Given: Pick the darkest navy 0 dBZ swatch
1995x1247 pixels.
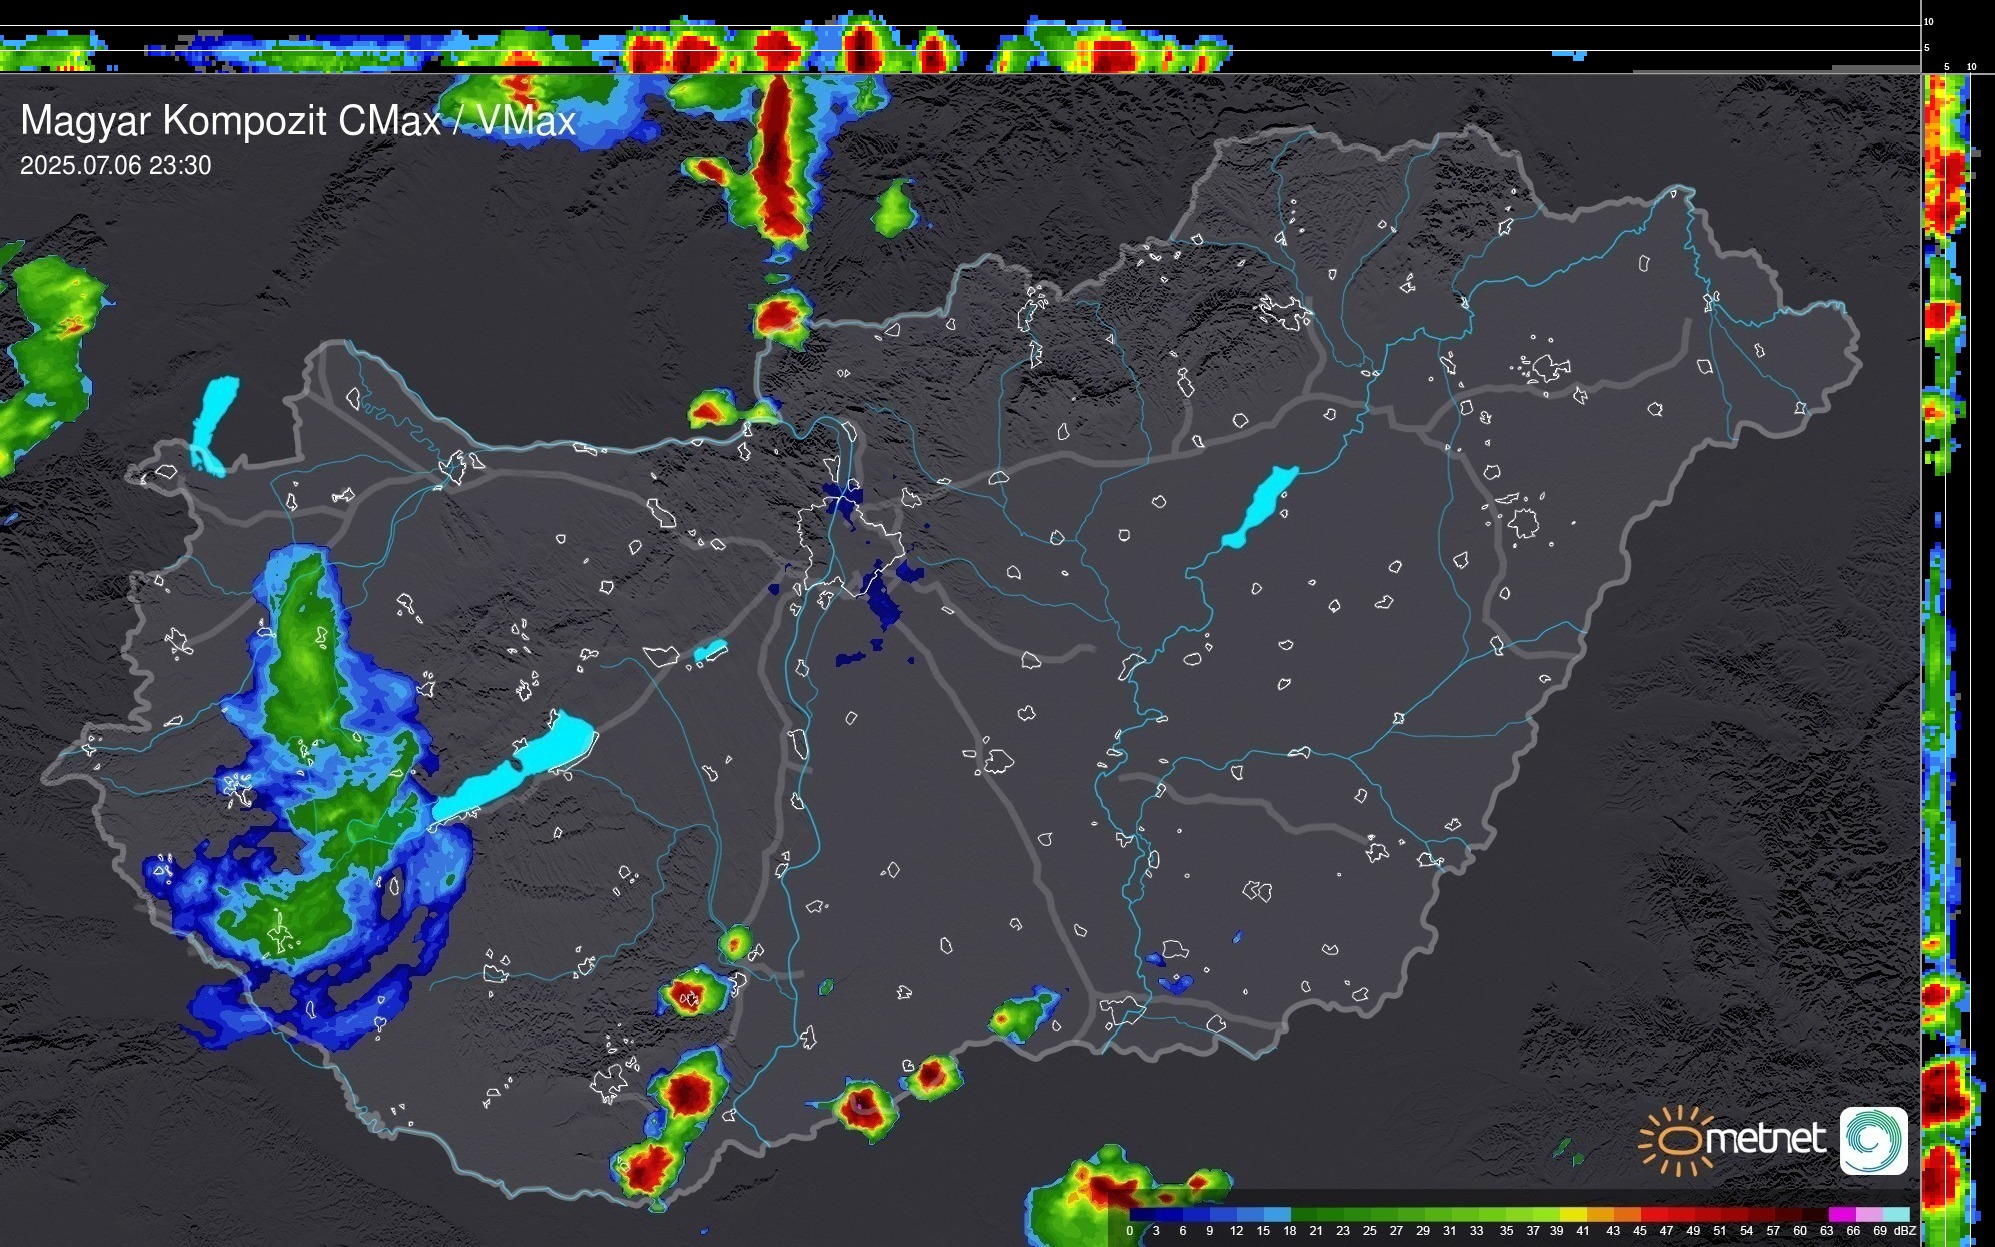Looking at the screenshot, I should click(1143, 1214).
